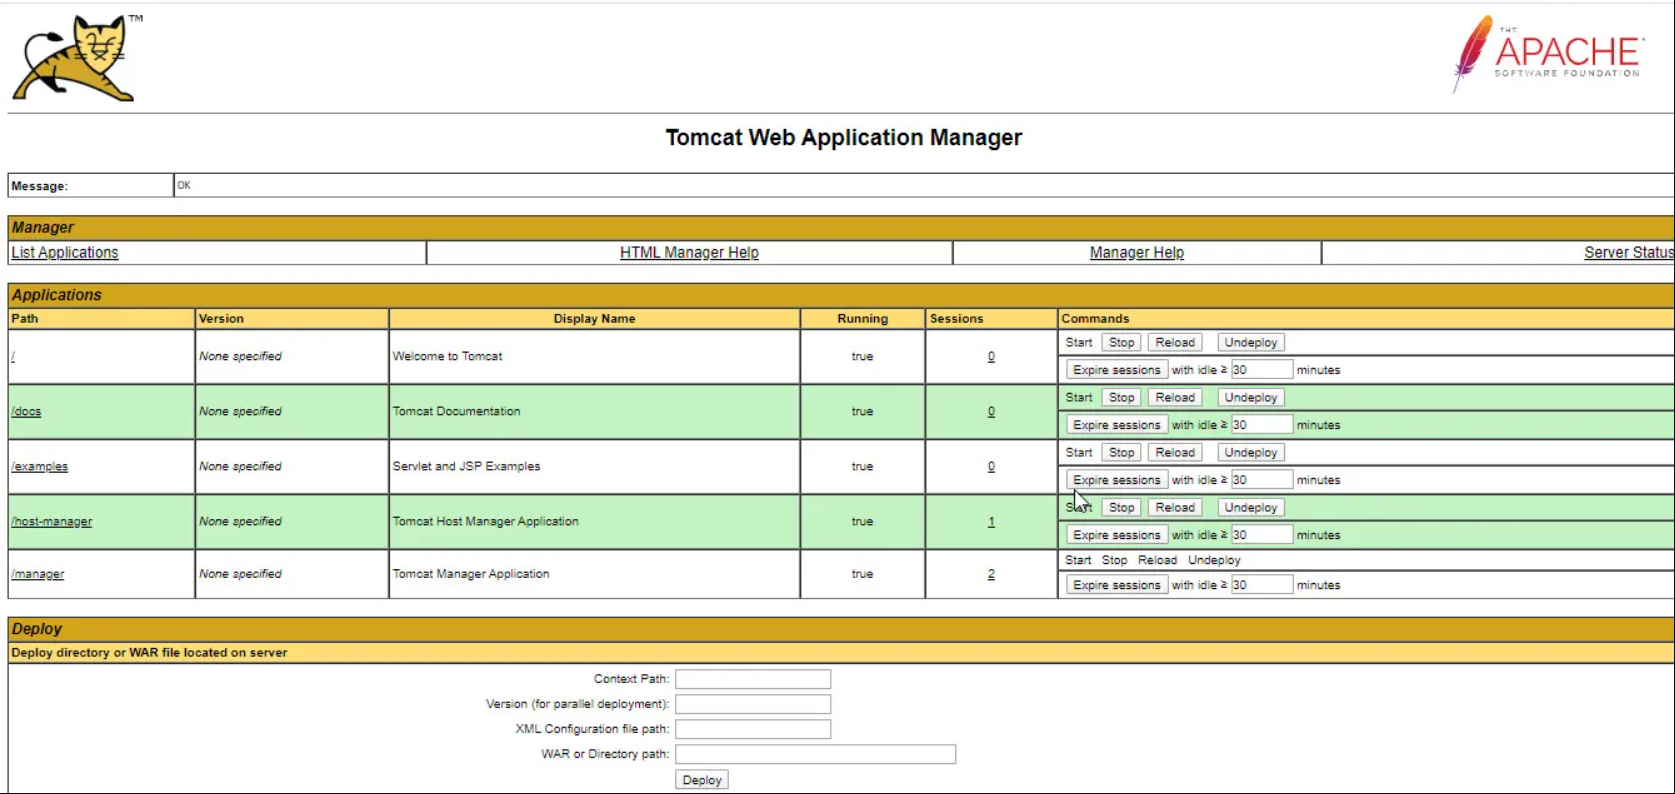Undeploy the /host-manager application

pos(1250,508)
